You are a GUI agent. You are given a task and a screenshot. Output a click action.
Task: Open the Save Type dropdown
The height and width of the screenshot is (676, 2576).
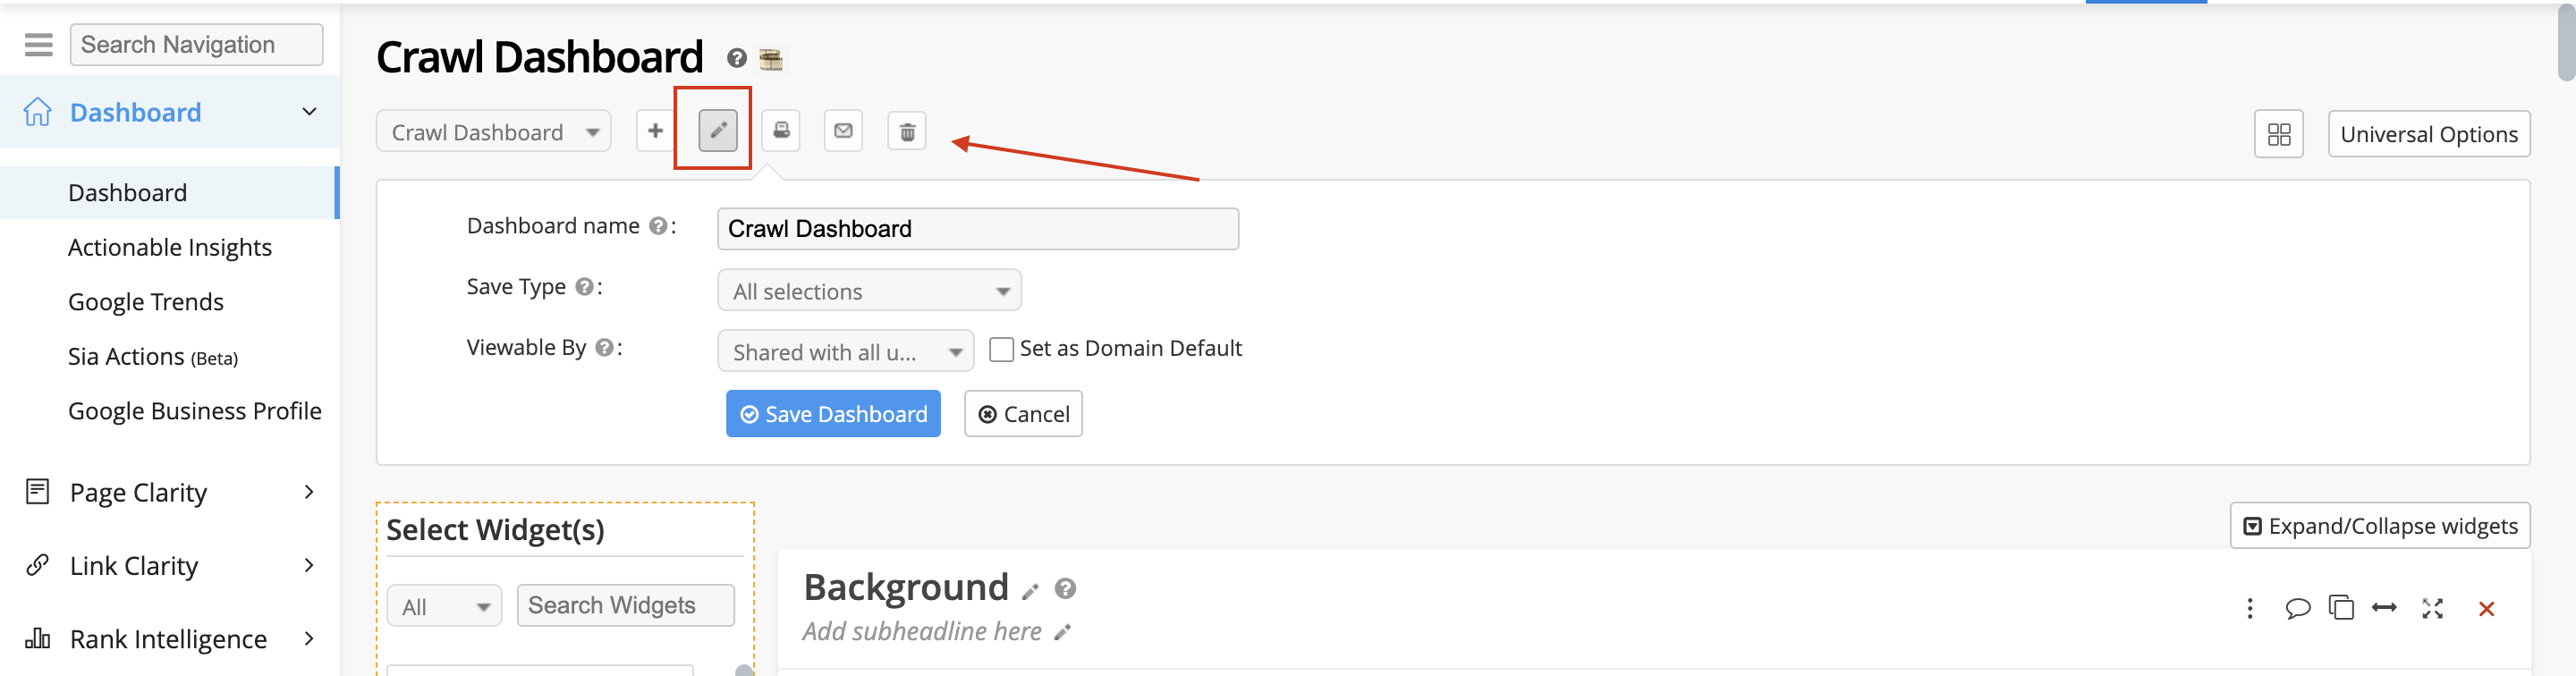868,291
